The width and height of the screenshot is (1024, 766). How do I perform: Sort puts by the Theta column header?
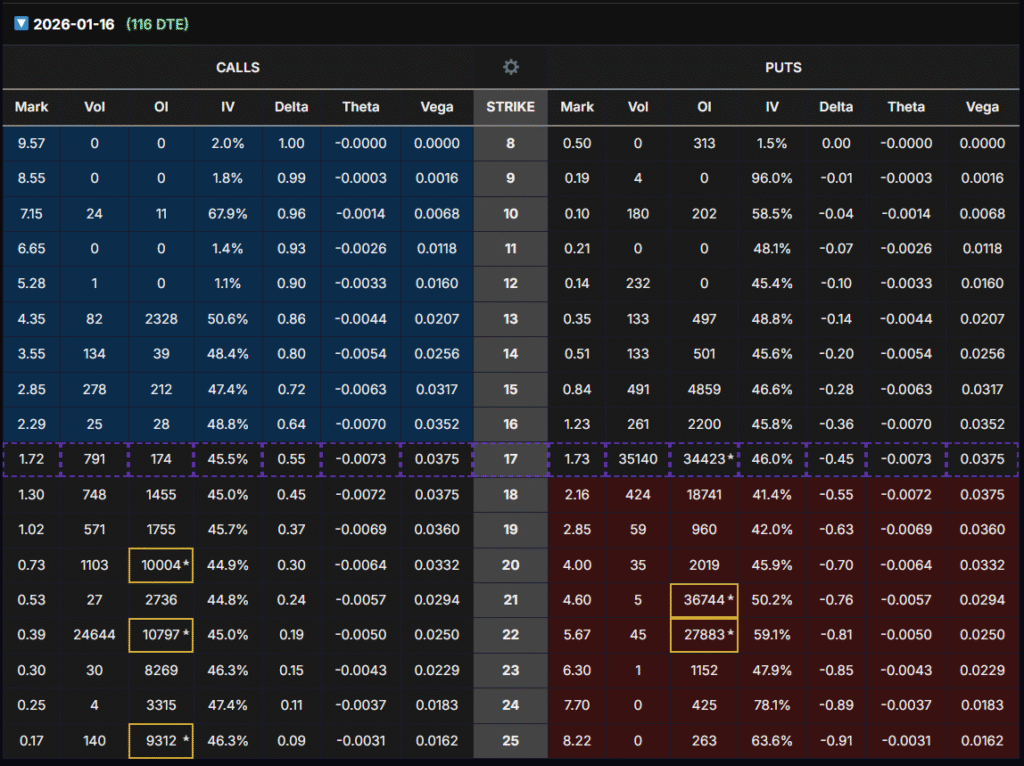coord(906,107)
